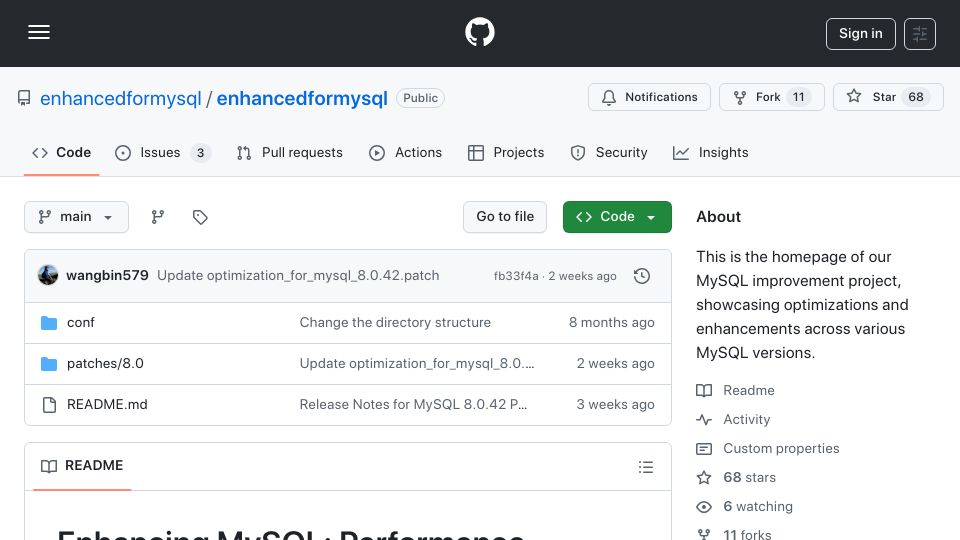This screenshot has width=960, height=540.
Task: Open the conf directory
Action: point(81,323)
